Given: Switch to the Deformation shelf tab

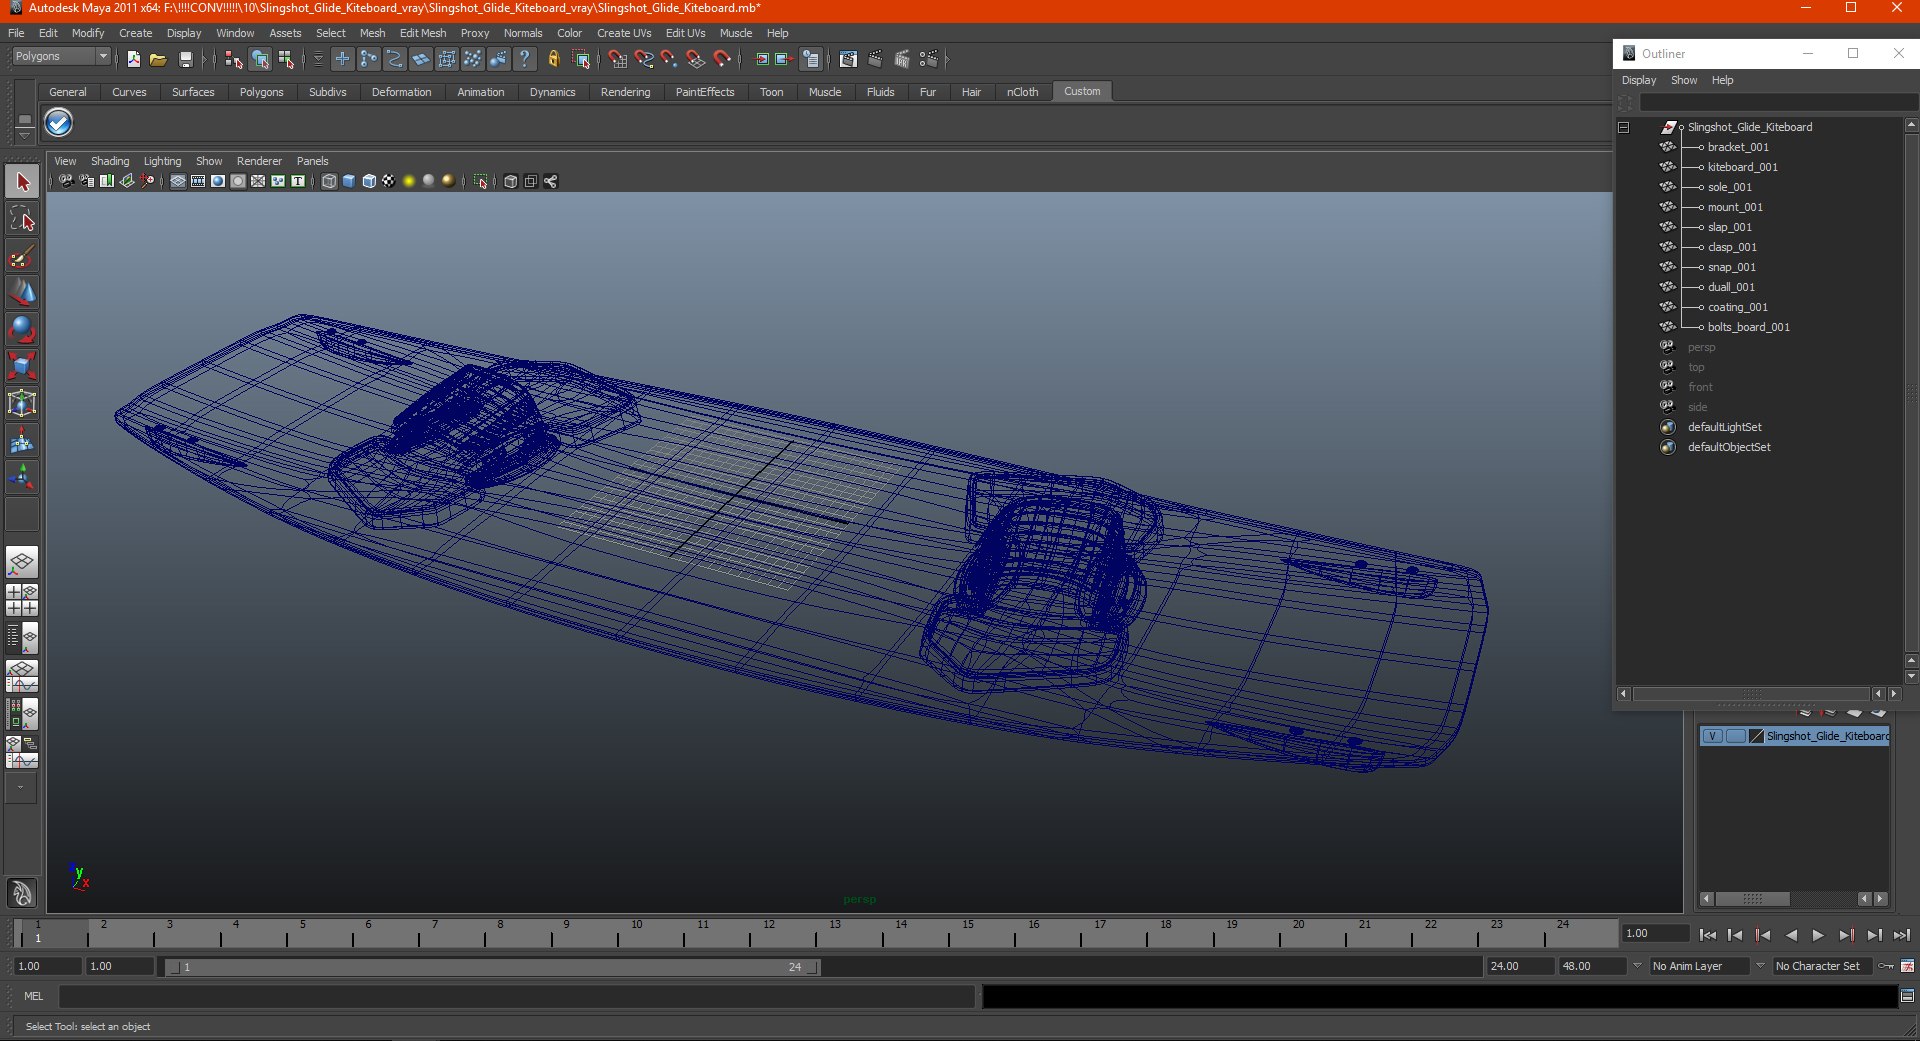Looking at the screenshot, I should 401,92.
